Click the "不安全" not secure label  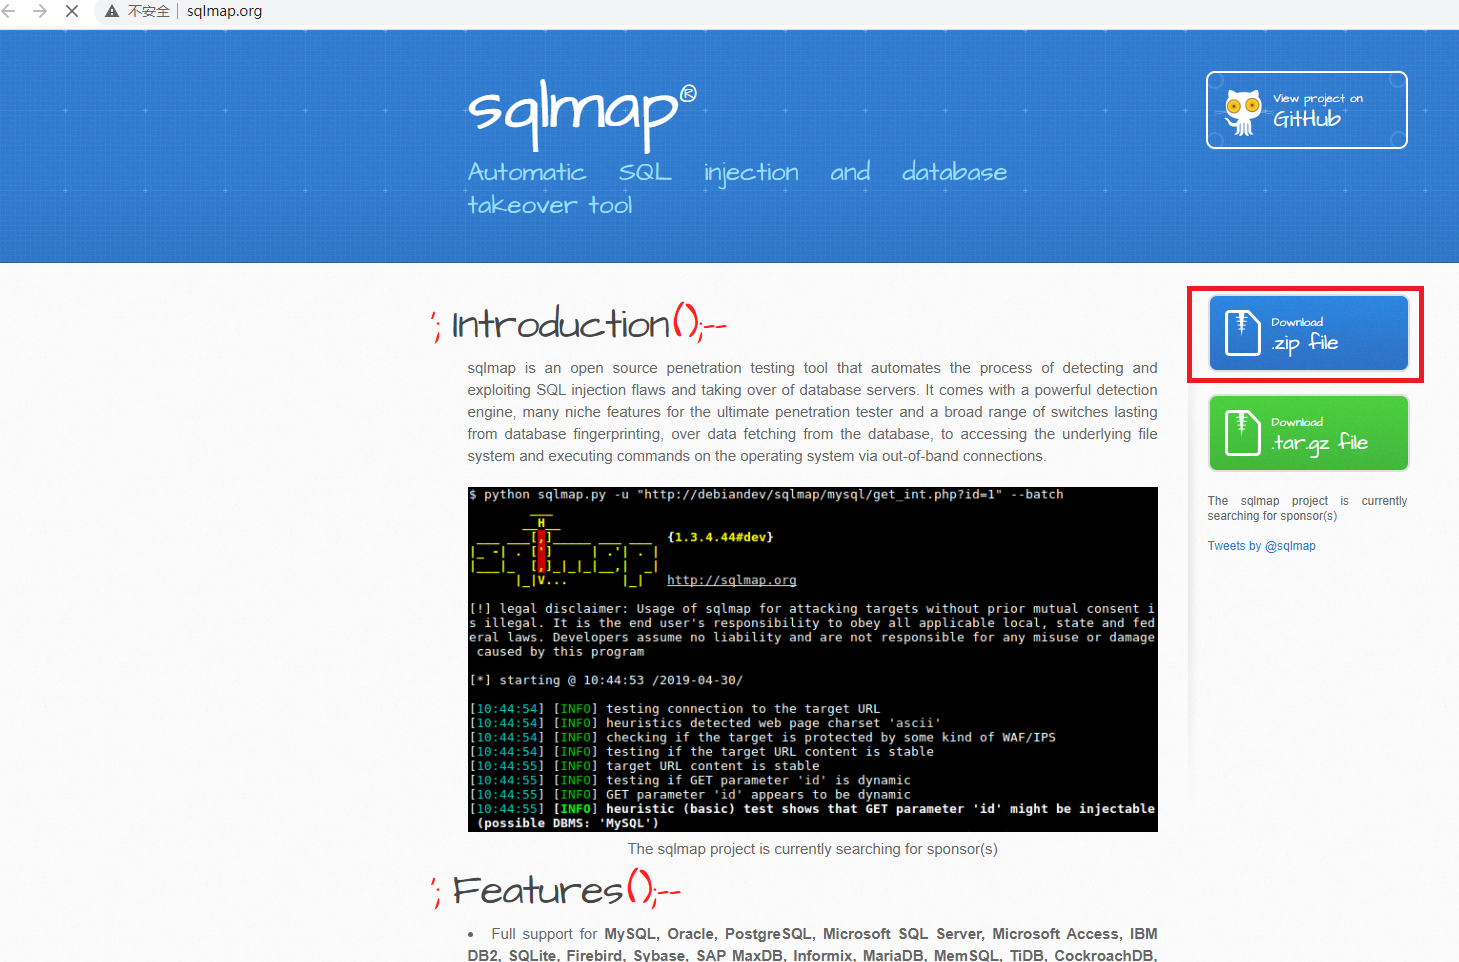tap(149, 11)
